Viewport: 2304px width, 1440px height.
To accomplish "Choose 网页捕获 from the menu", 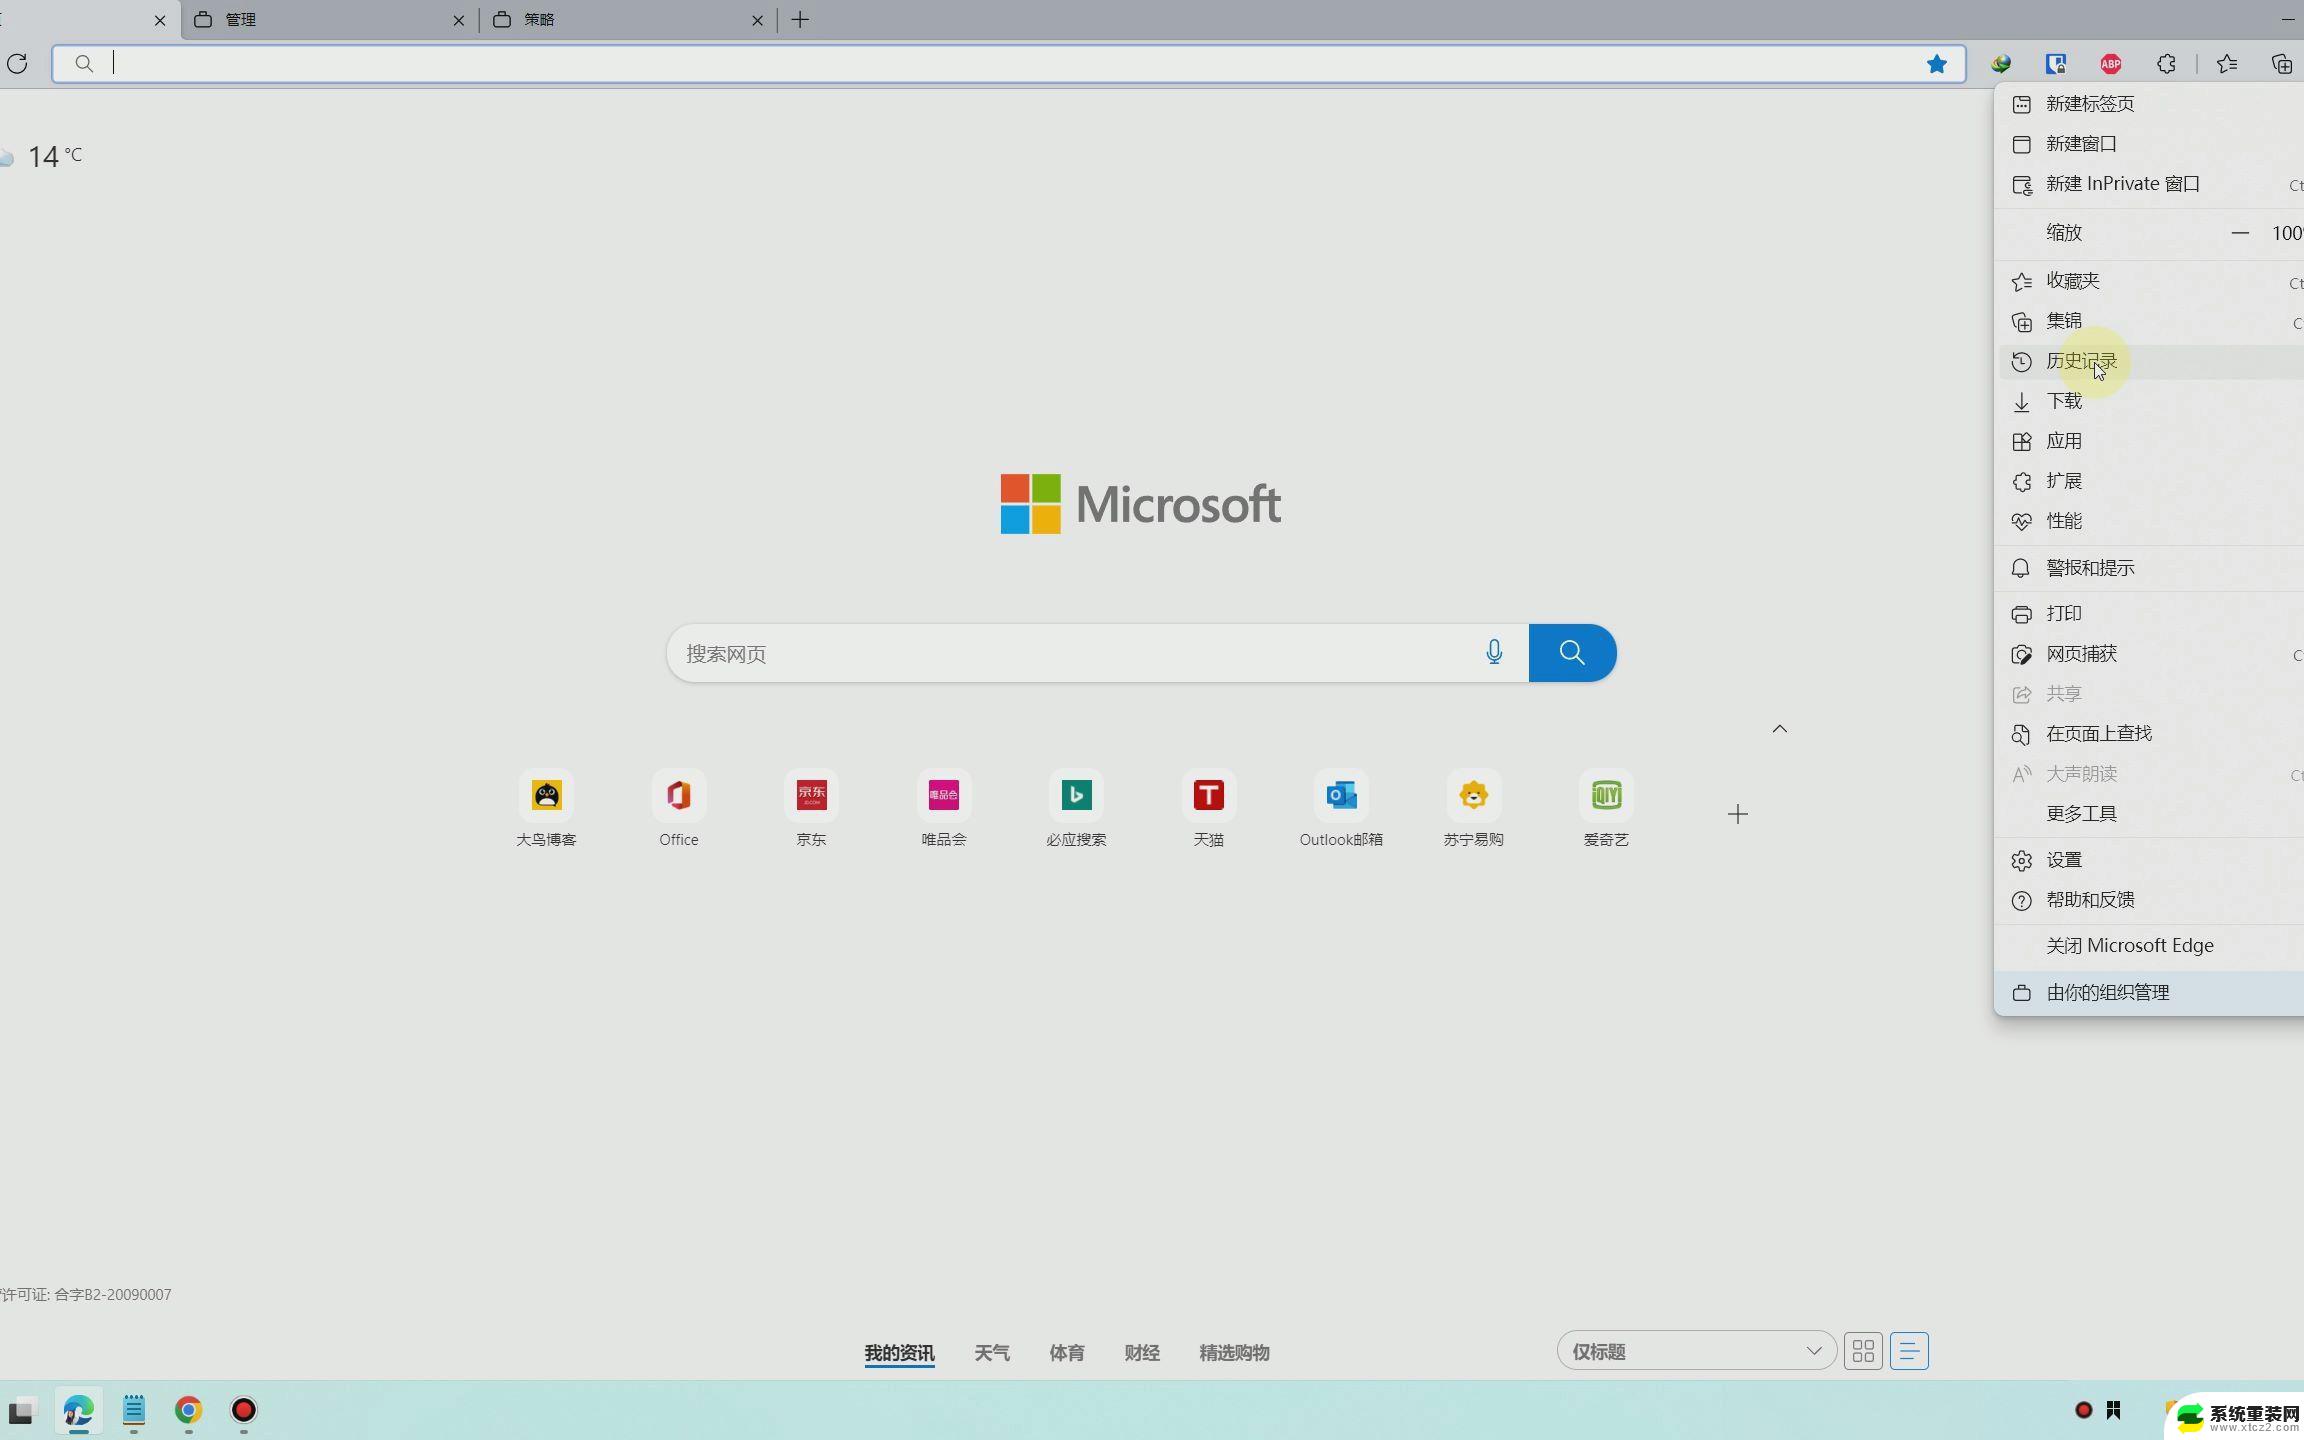I will tap(2150, 654).
